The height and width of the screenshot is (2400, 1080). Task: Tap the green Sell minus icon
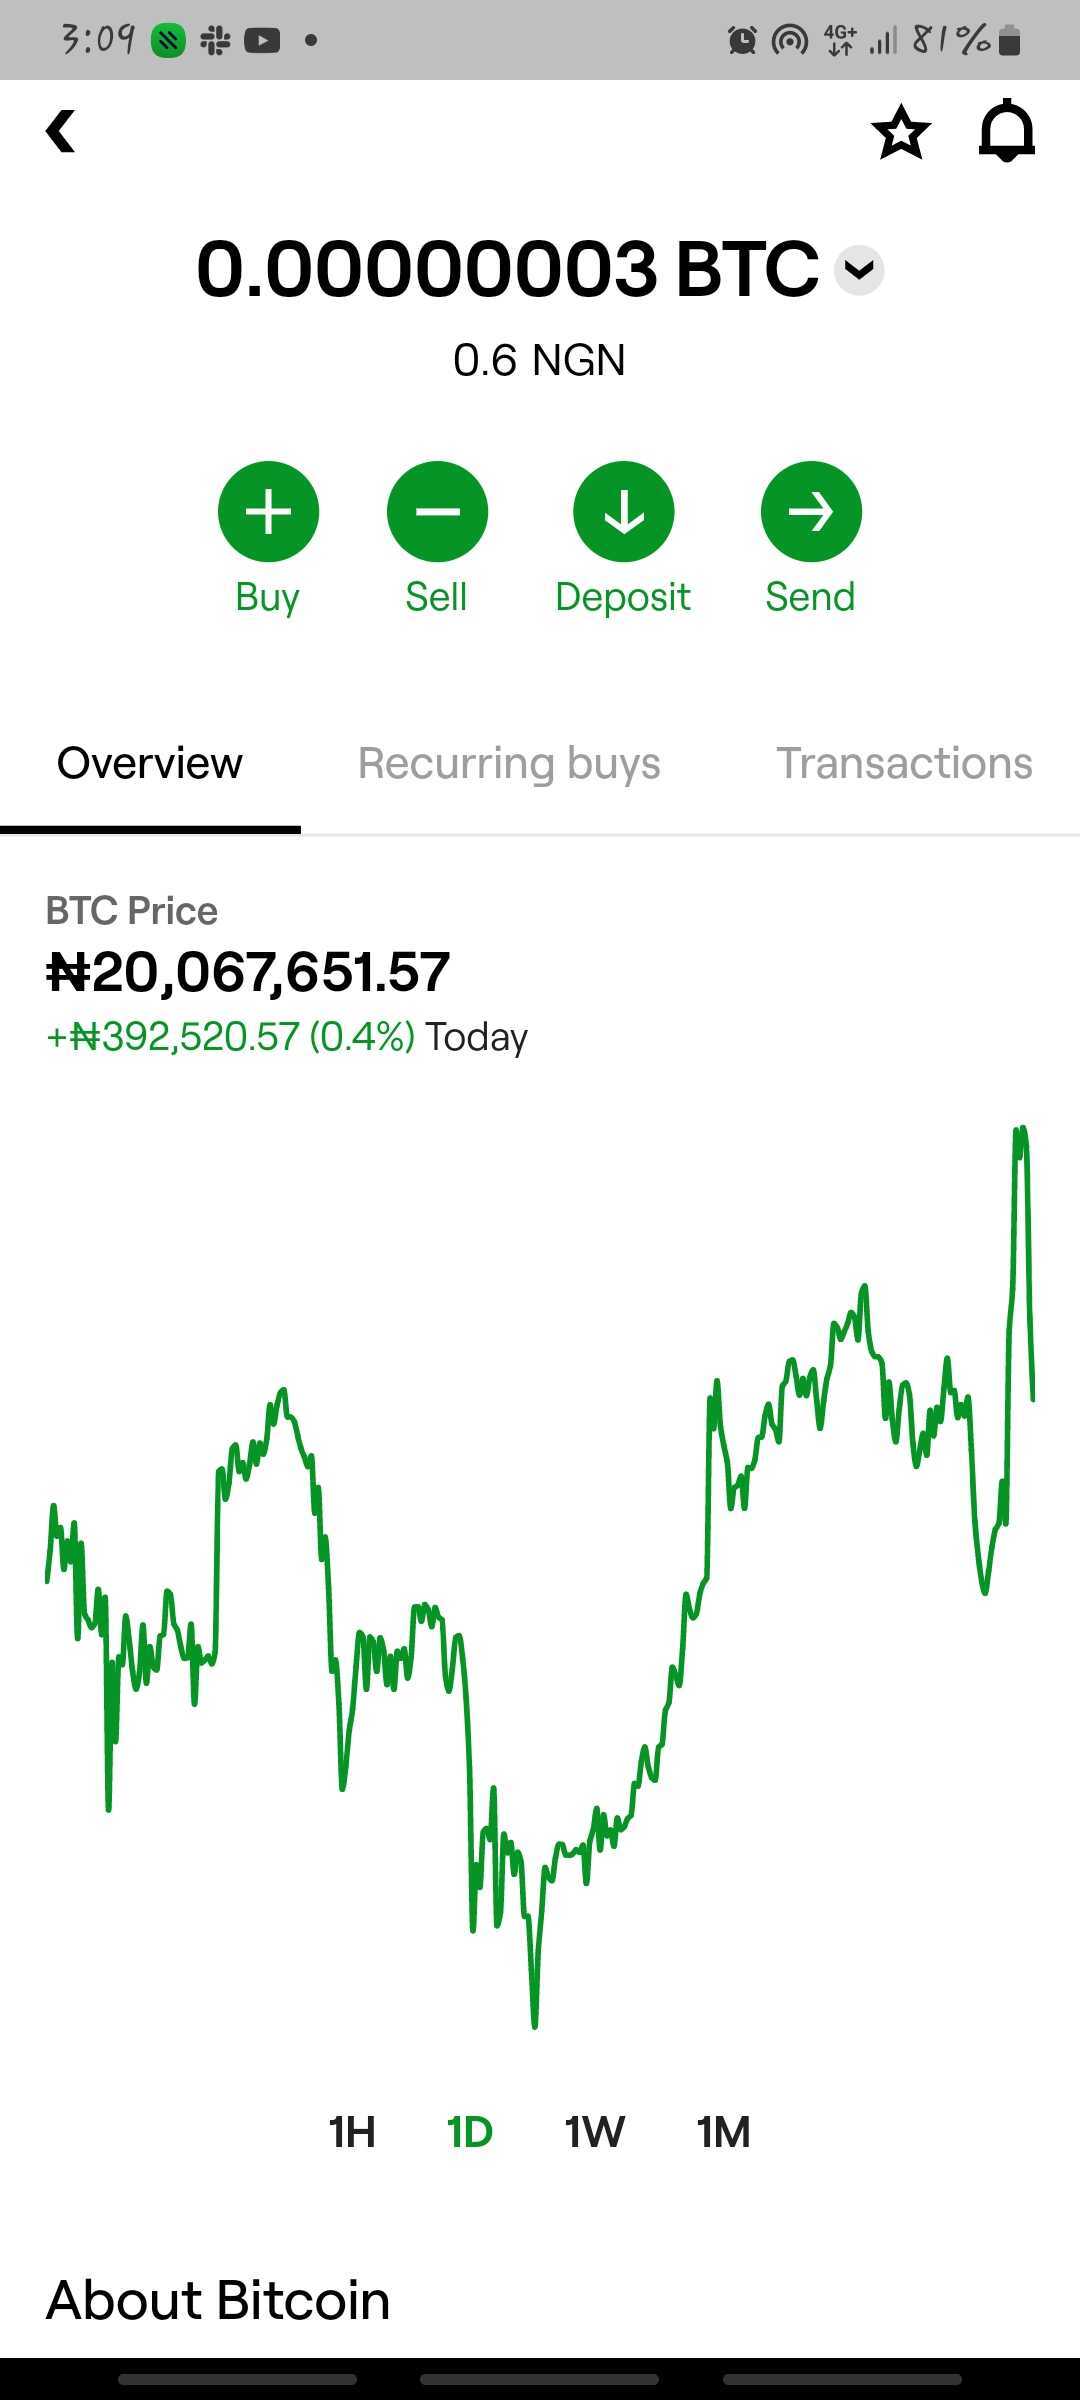click(x=437, y=512)
